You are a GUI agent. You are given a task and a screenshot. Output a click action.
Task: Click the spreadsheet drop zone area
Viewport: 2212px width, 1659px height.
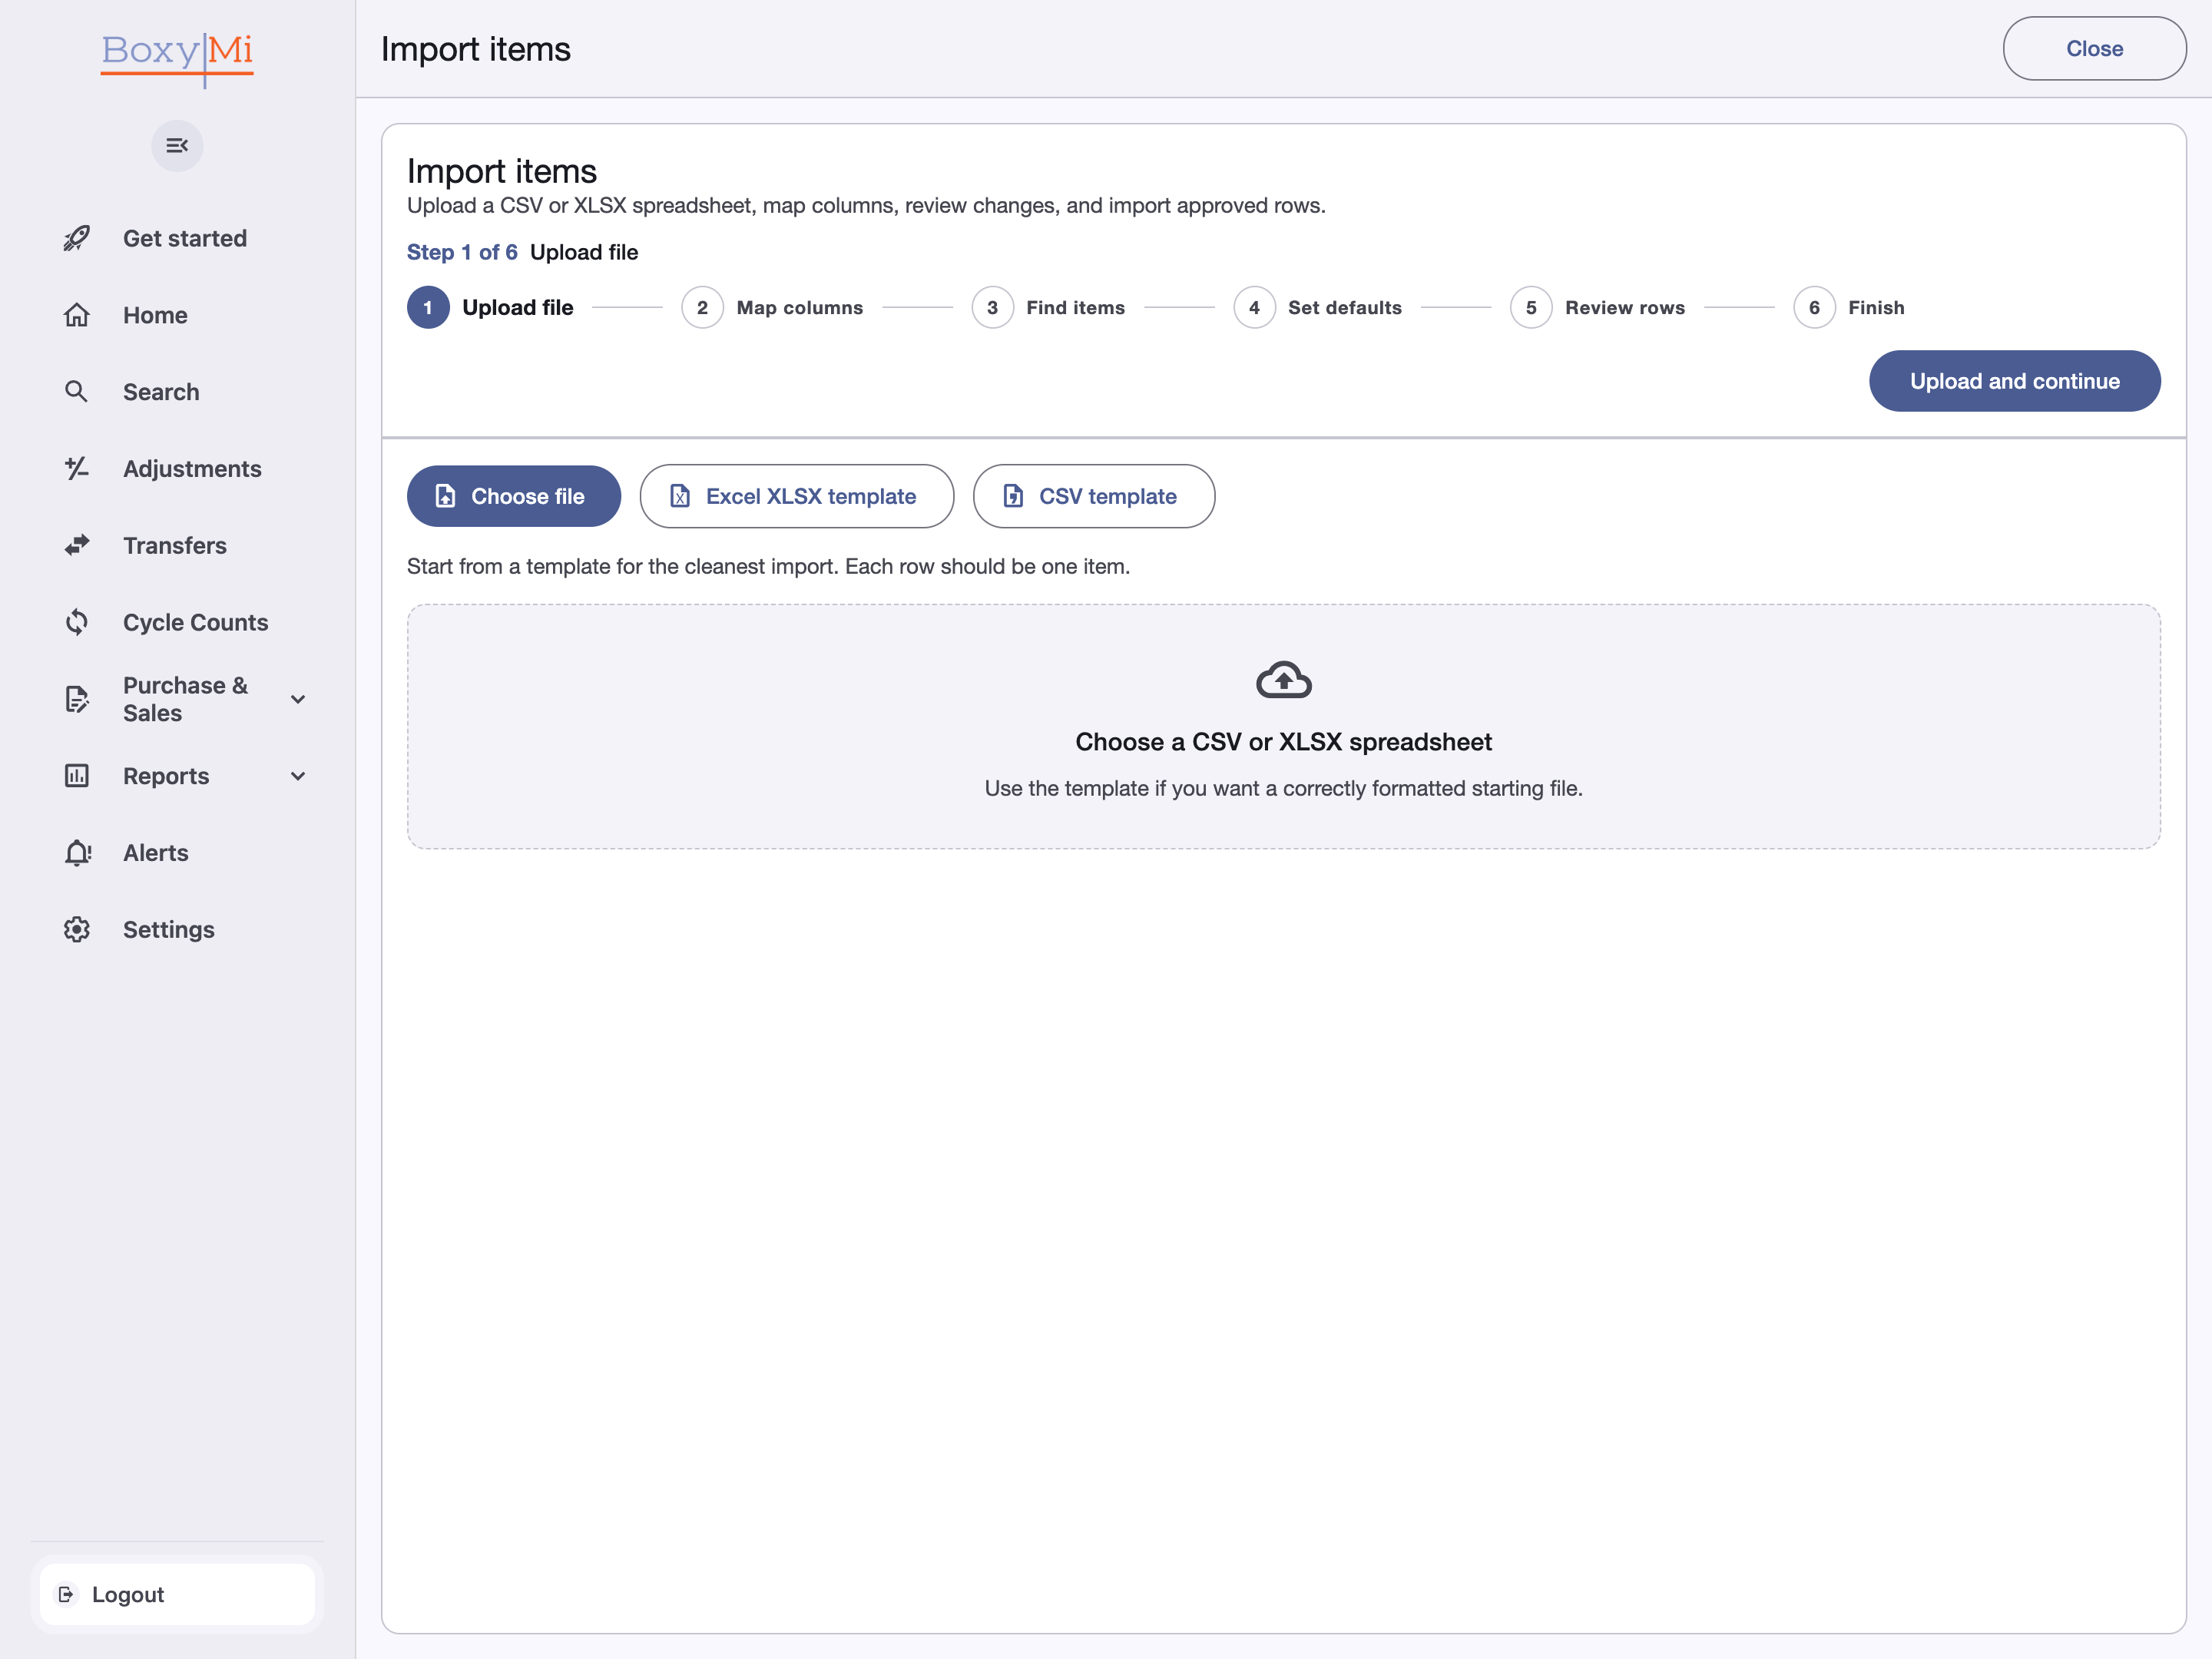[1283, 727]
